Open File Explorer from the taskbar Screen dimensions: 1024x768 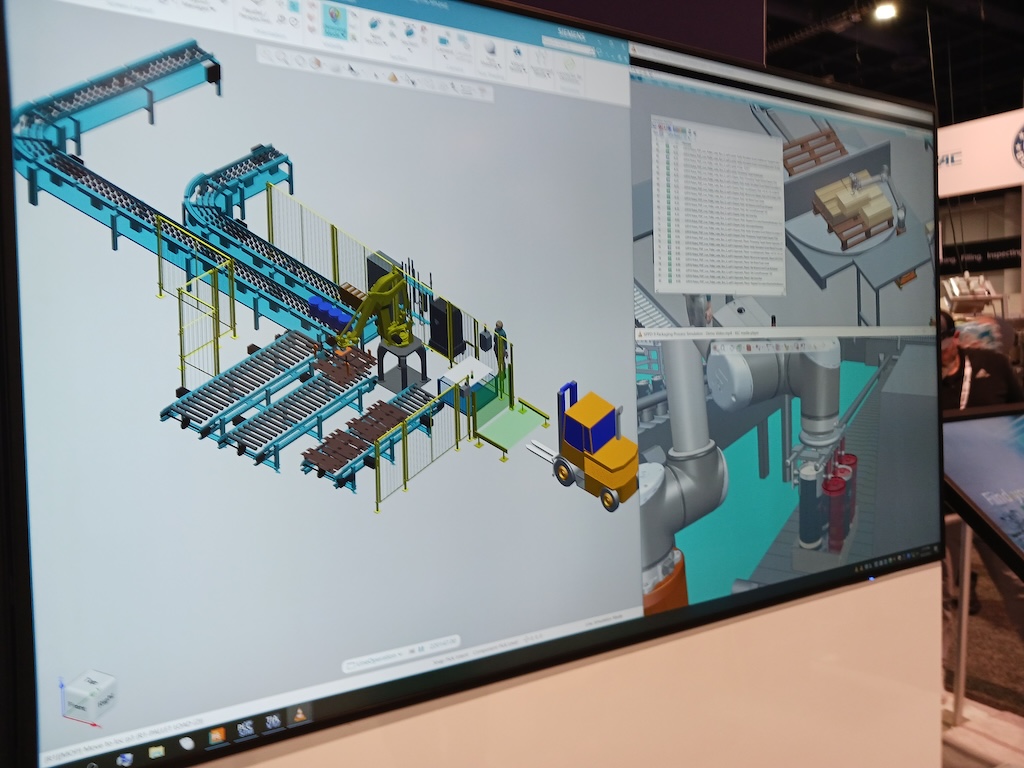156,752
